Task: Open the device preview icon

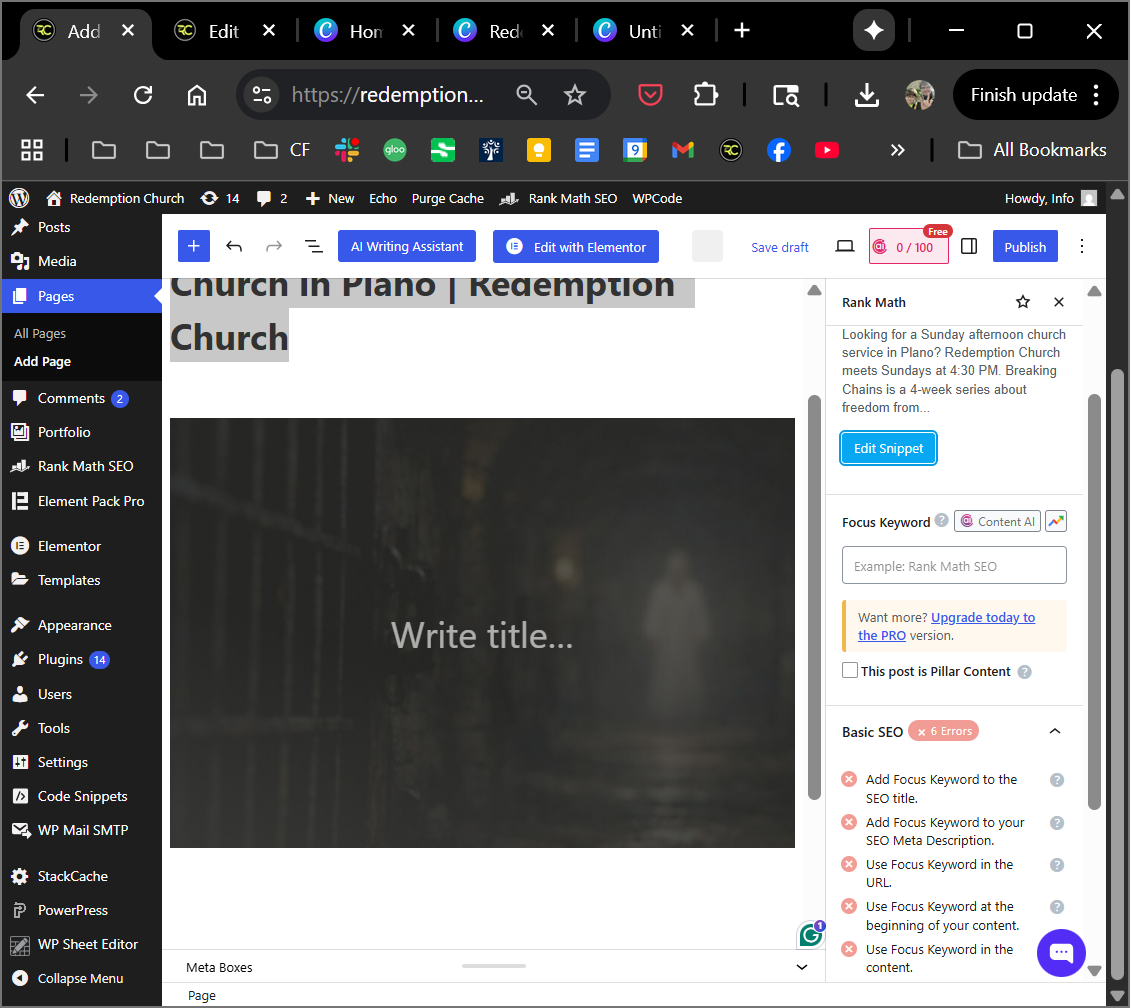Action: pos(845,247)
